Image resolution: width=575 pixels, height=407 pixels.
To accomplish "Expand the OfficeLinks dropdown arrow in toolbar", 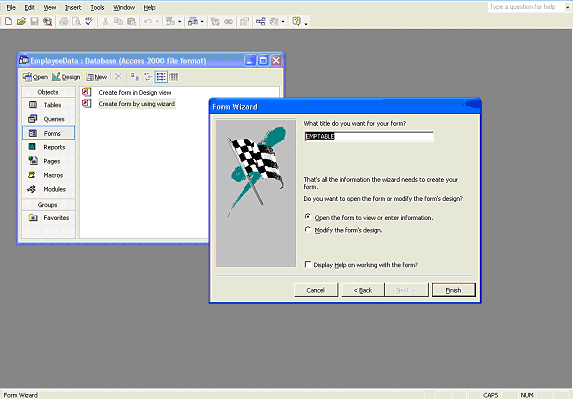I will pyautogui.click(x=179, y=22).
